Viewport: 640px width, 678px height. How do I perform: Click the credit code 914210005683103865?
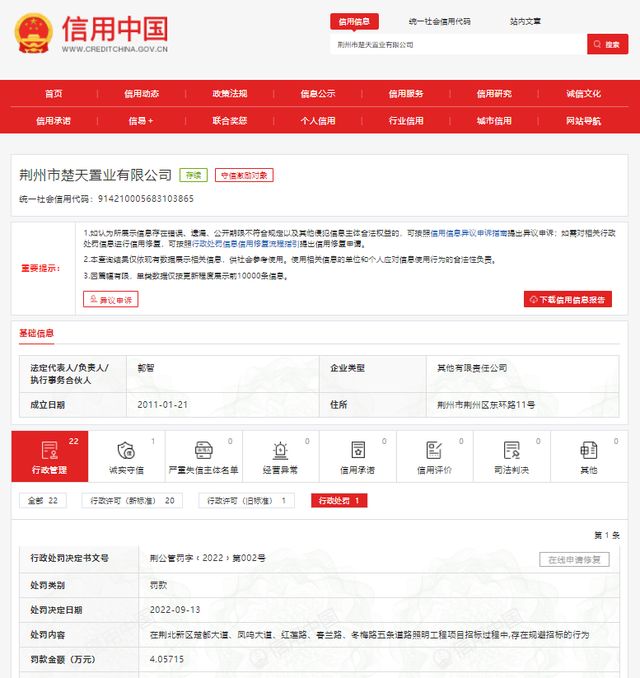[146, 199]
